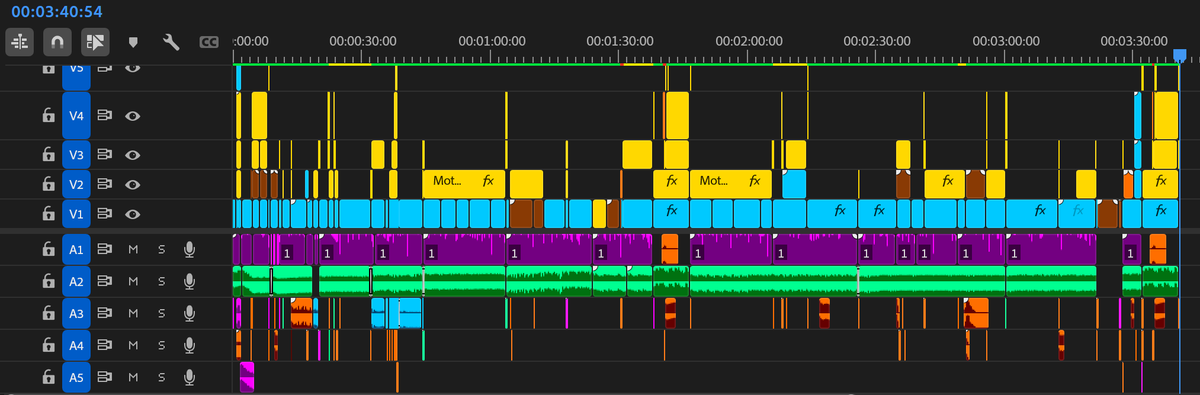Toggle the lock on track A4
The height and width of the screenshot is (395, 1200).
(47, 345)
